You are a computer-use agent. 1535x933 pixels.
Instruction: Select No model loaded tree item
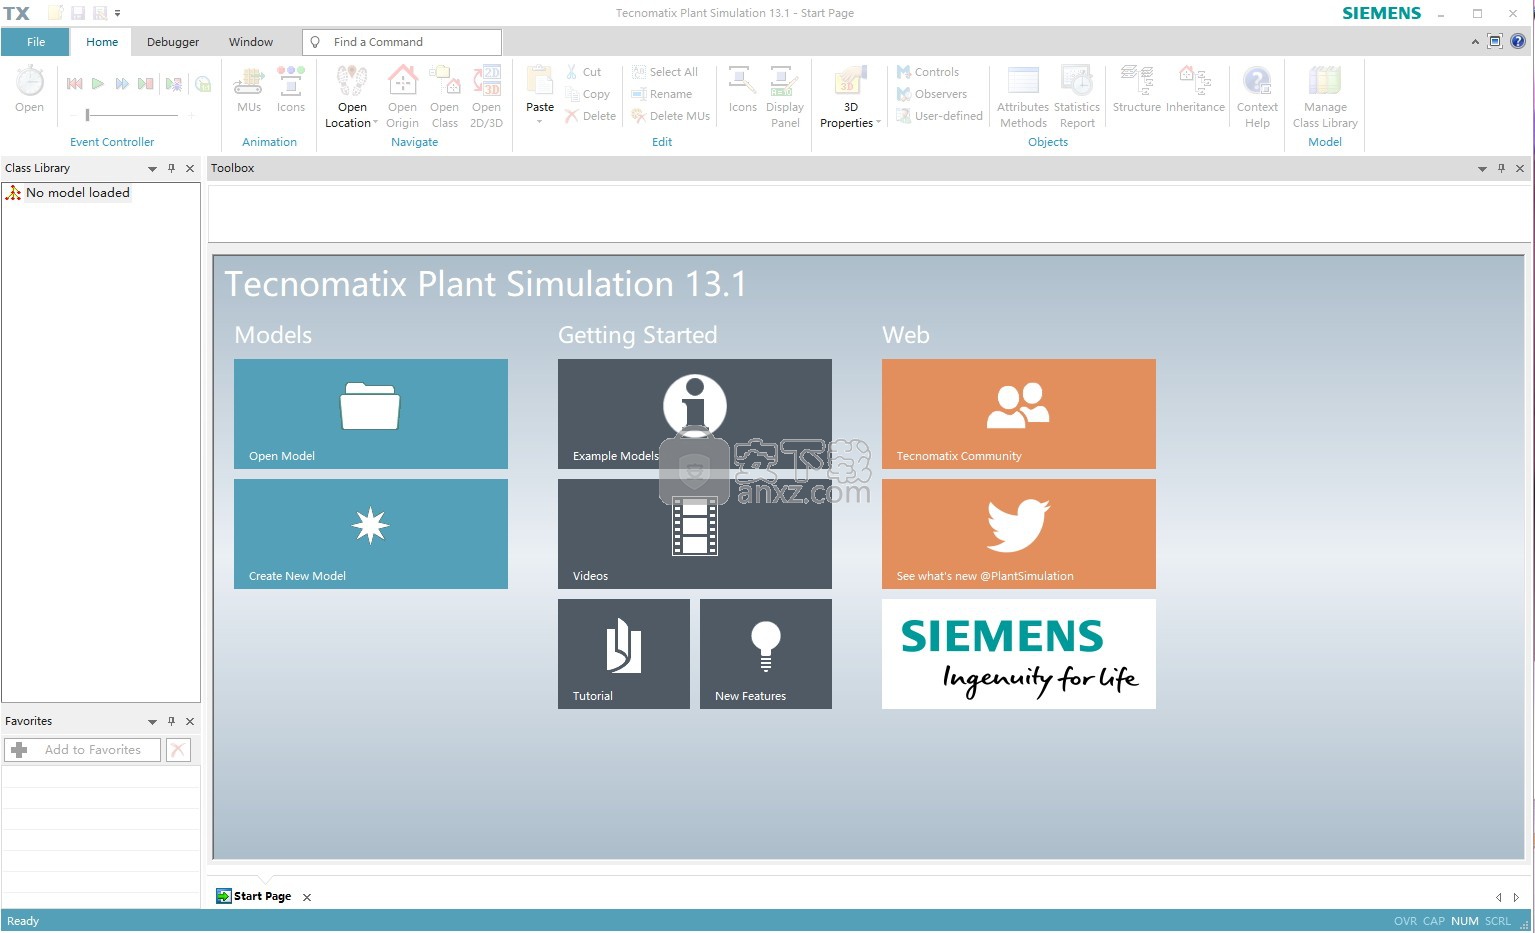[68, 193]
